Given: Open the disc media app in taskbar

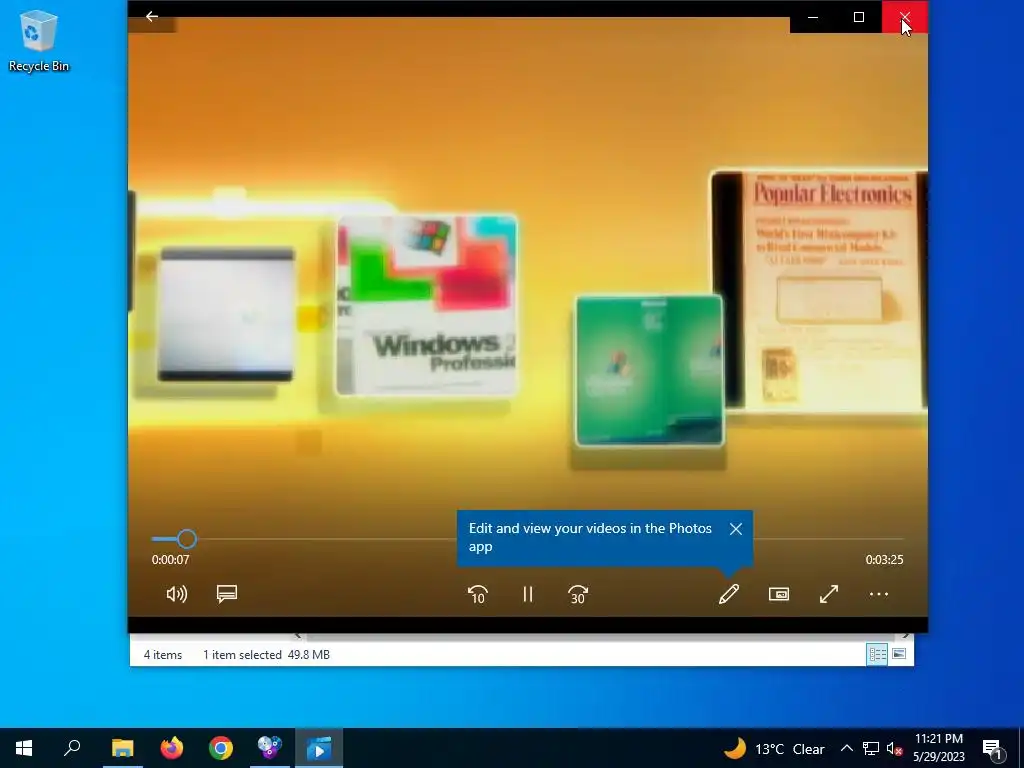Looking at the screenshot, I should pyautogui.click(x=270, y=748).
